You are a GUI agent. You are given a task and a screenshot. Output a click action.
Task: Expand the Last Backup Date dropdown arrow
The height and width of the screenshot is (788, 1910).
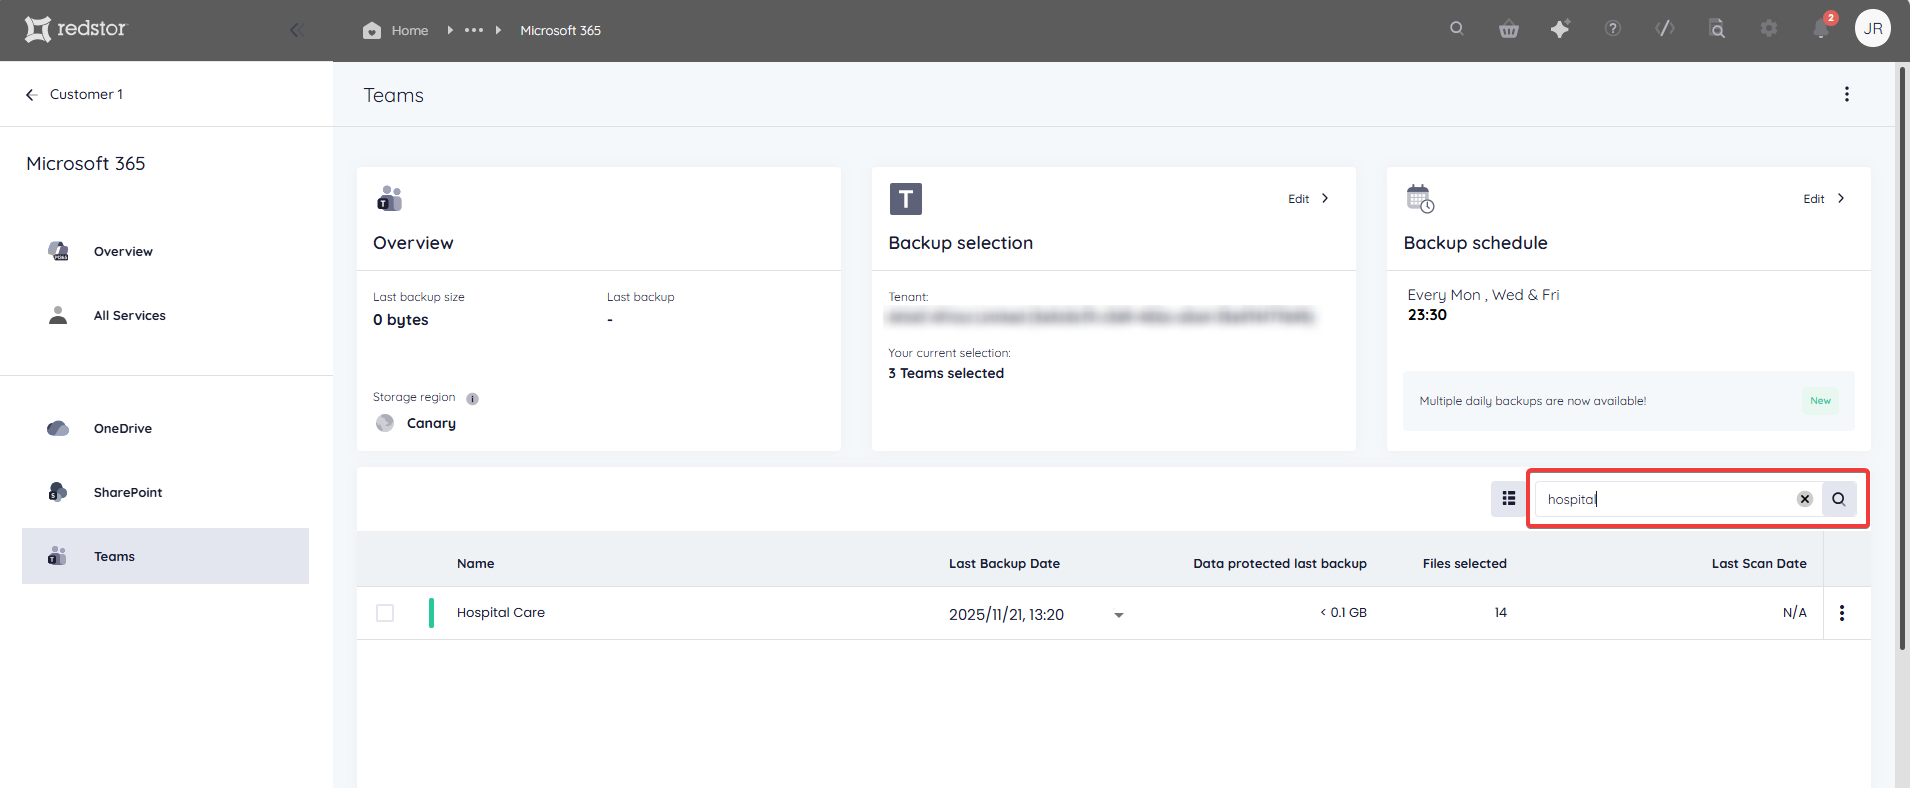pos(1119,615)
